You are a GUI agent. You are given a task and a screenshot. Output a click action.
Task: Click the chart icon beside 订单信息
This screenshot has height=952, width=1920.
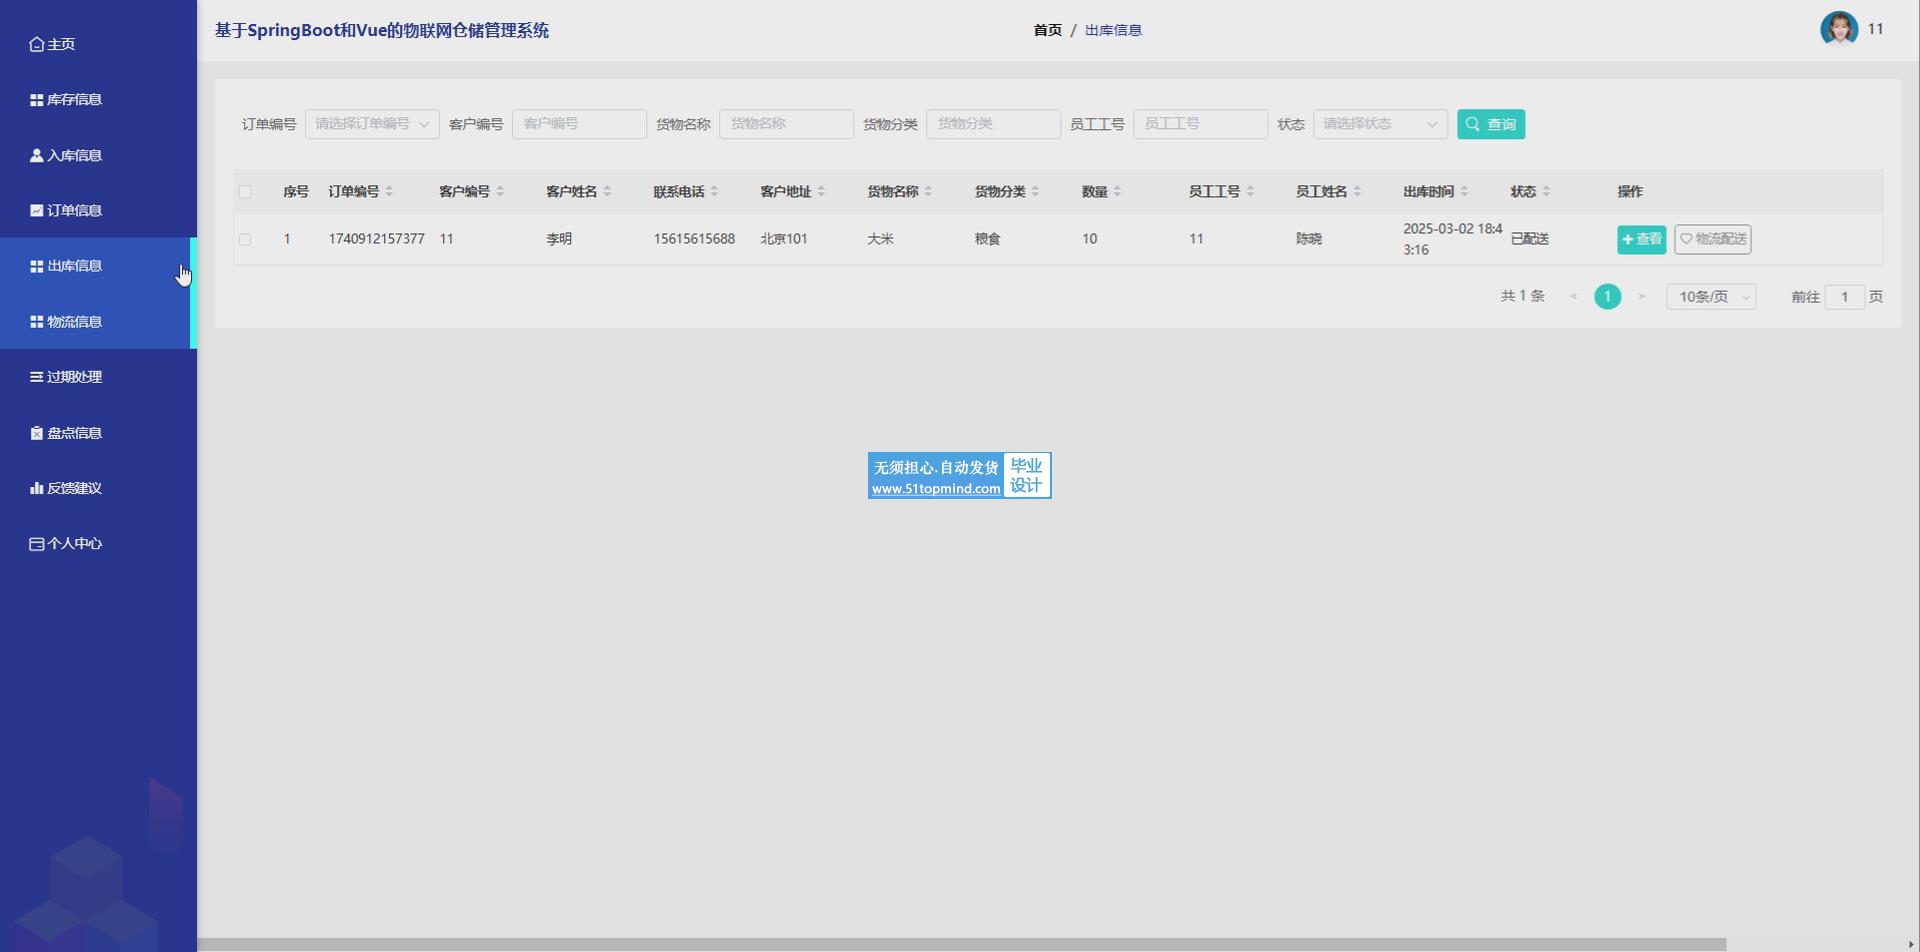pos(36,211)
